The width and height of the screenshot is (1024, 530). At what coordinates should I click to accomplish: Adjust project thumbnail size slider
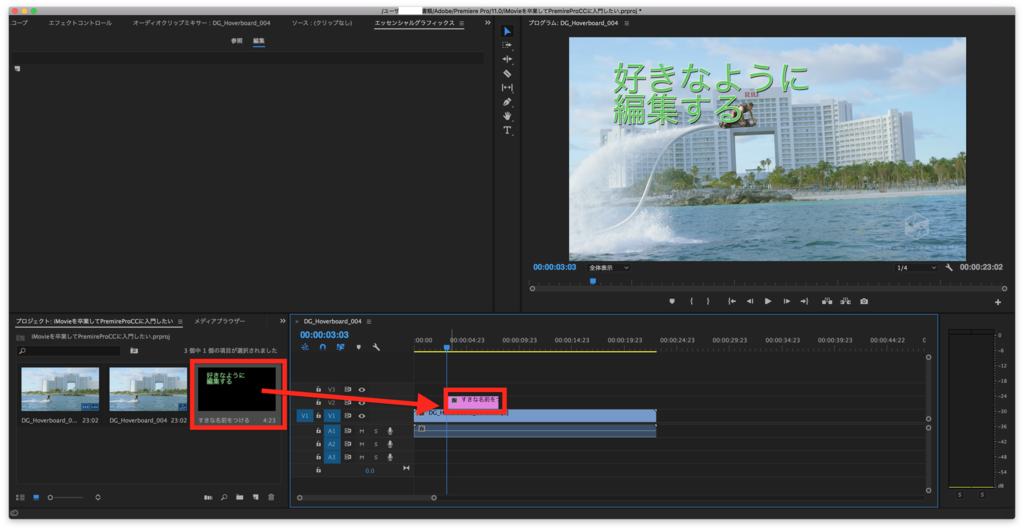pyautogui.click(x=66, y=497)
